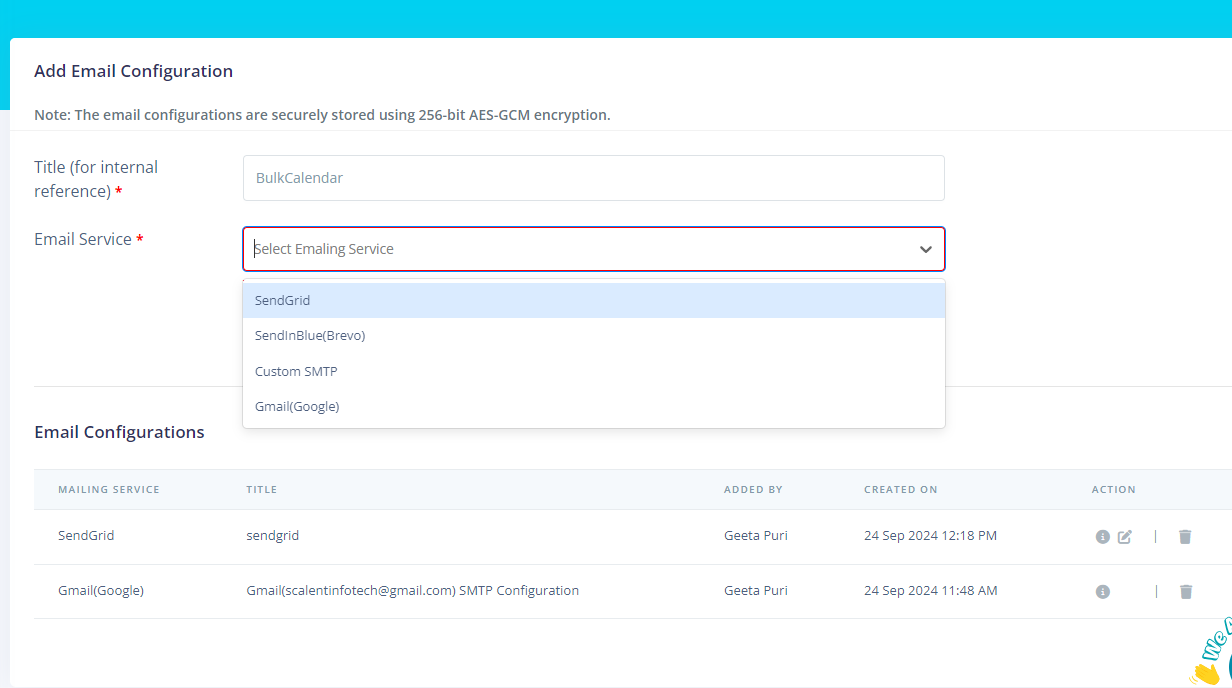1232x688 pixels.
Task: Expand the Email Service dropdown
Action: [x=593, y=248]
